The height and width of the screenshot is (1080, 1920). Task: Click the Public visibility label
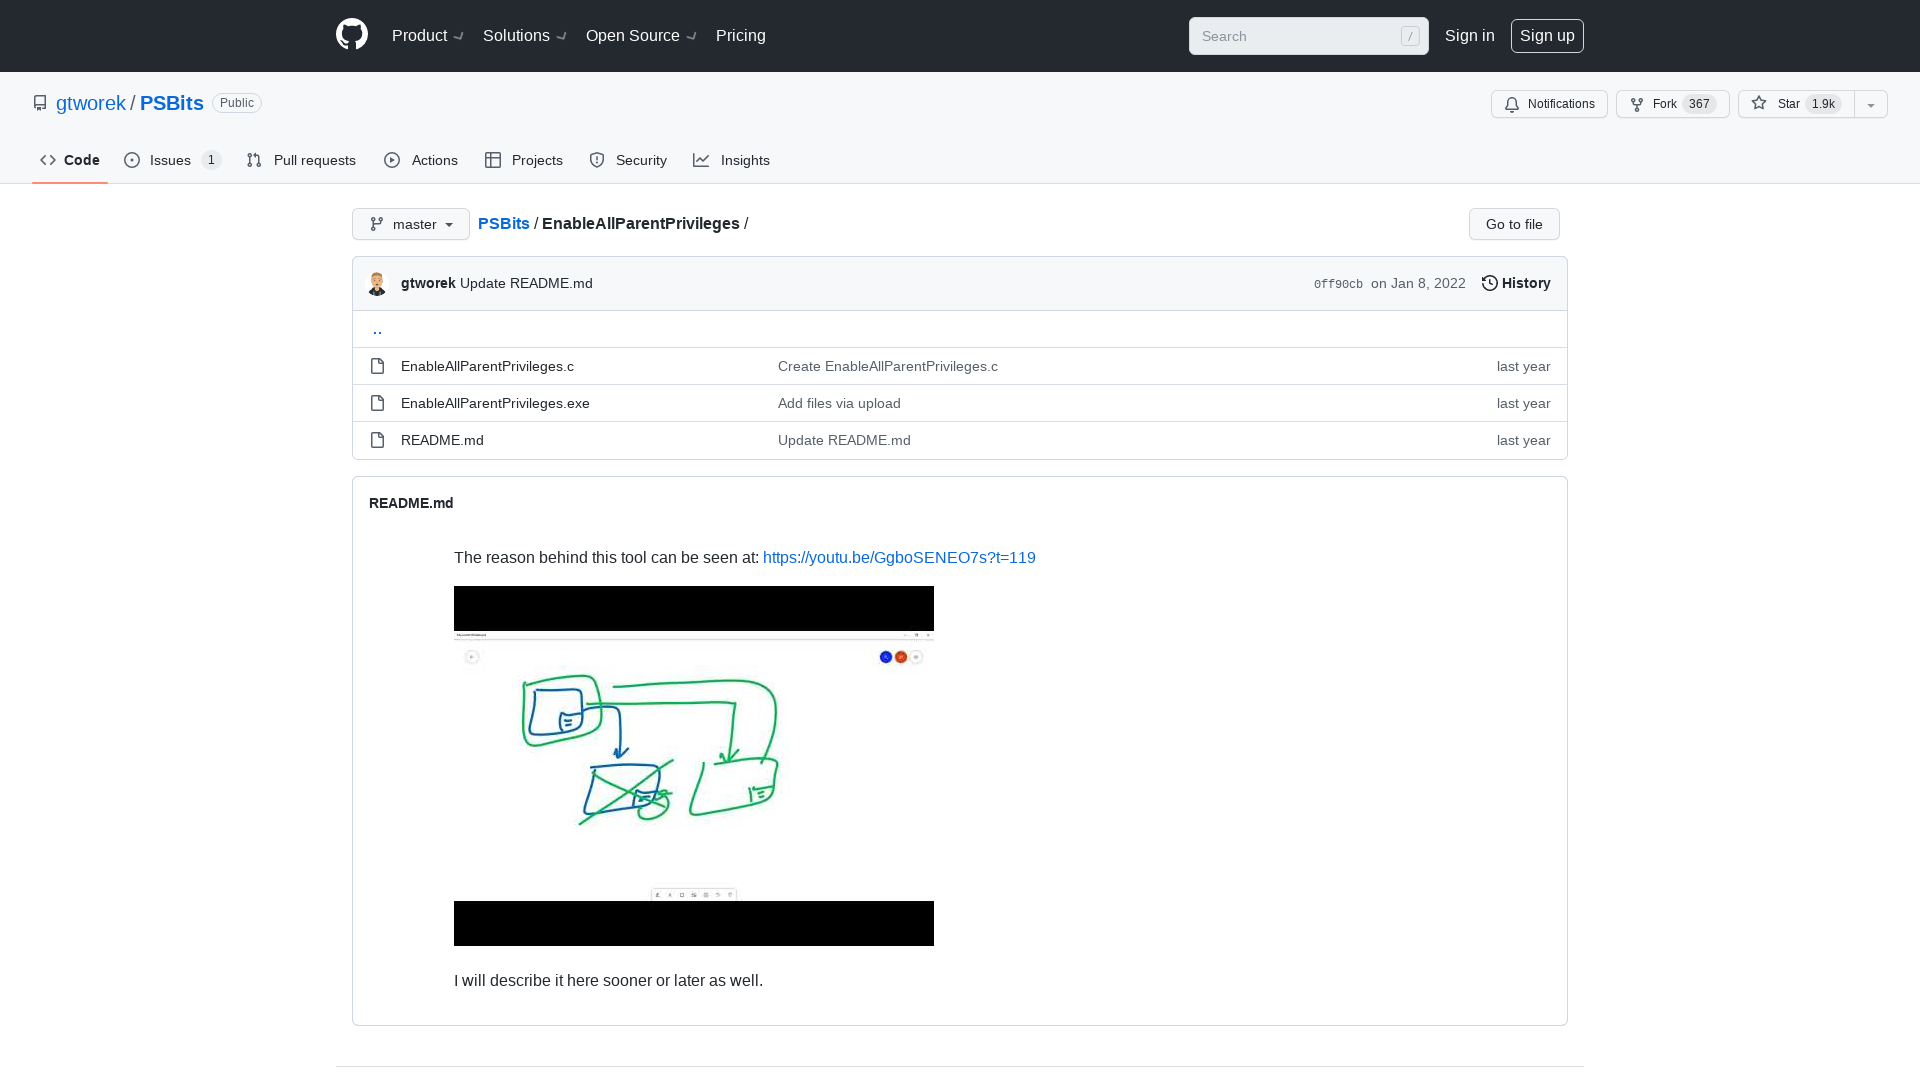[x=237, y=103]
